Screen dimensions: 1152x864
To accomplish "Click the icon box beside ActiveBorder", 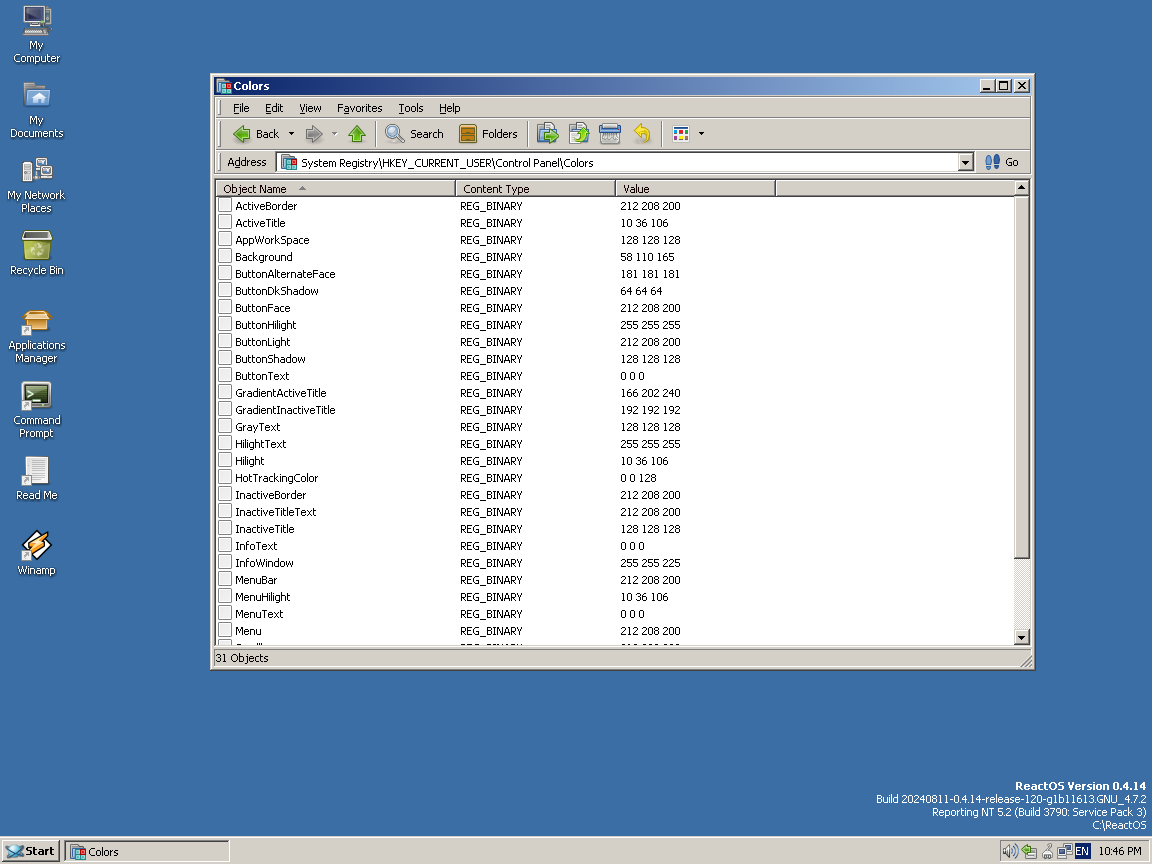I will click(x=225, y=205).
